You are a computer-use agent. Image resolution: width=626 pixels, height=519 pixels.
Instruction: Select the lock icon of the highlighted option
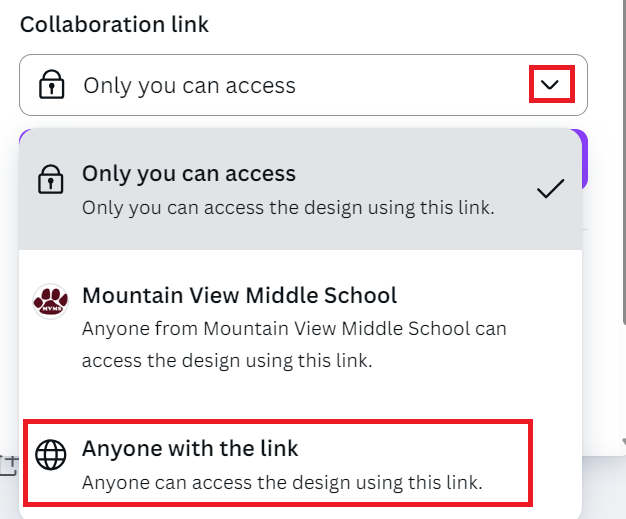(50, 179)
